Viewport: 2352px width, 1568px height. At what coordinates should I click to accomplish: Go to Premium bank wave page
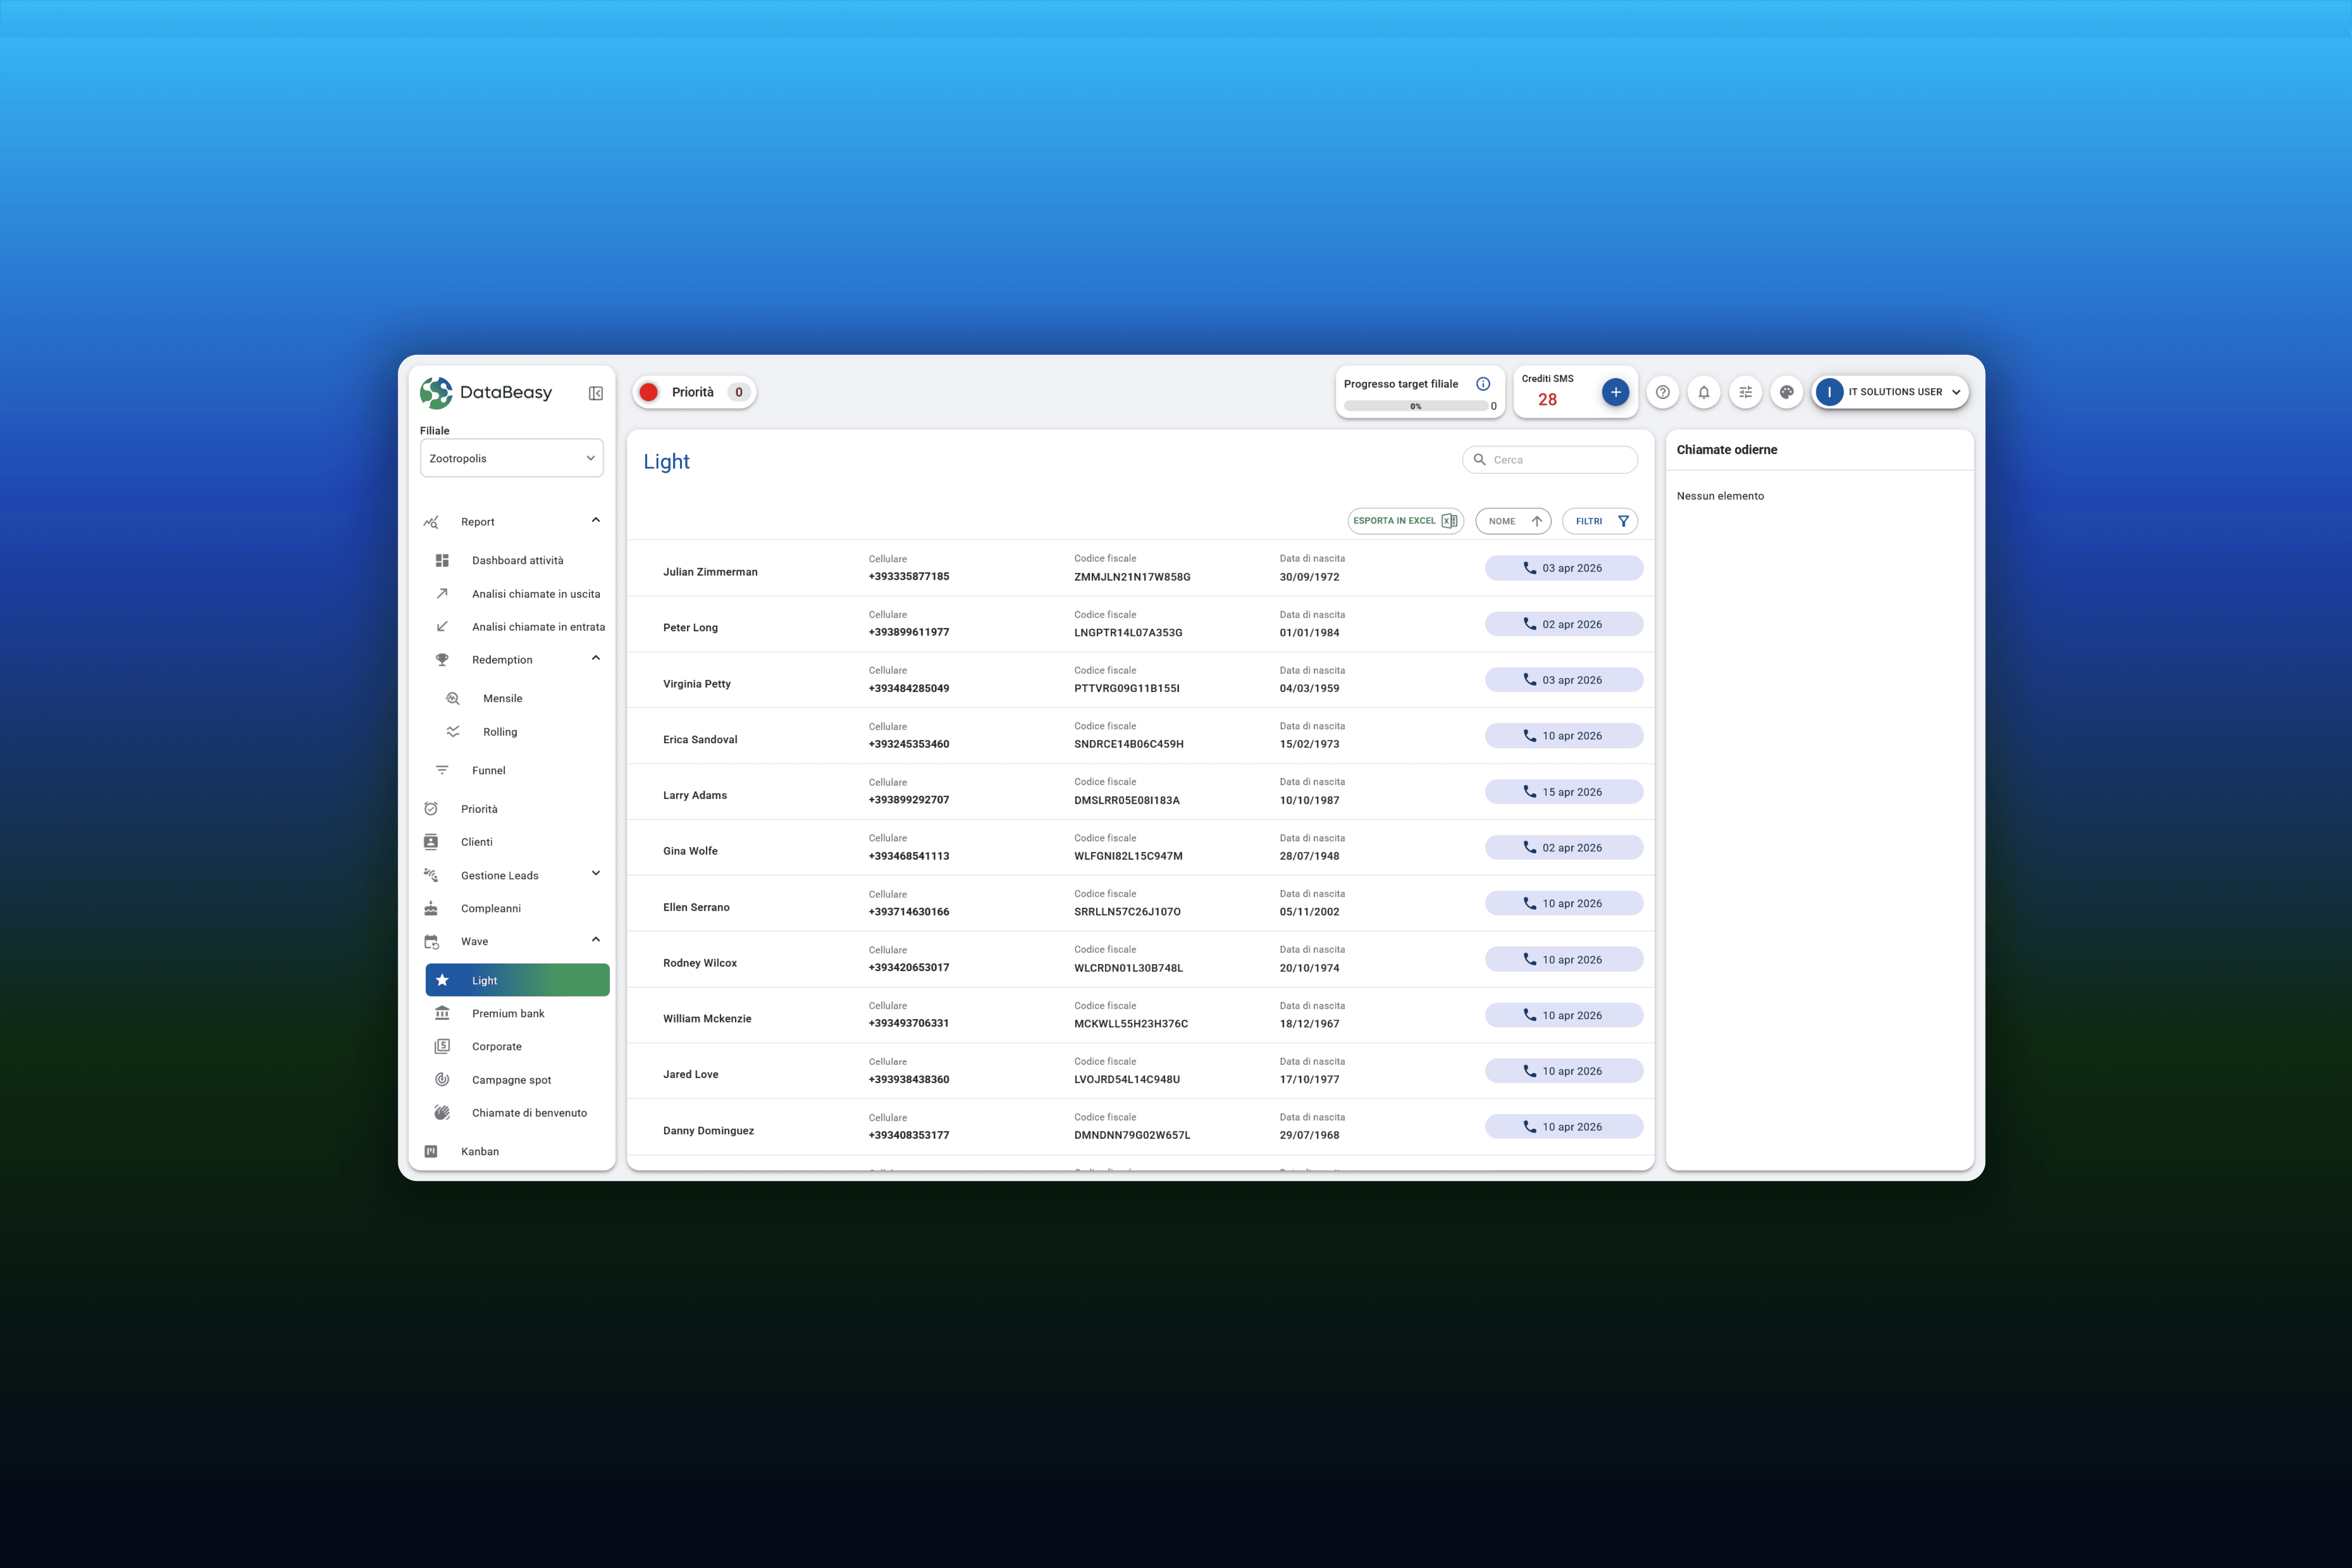(508, 1013)
